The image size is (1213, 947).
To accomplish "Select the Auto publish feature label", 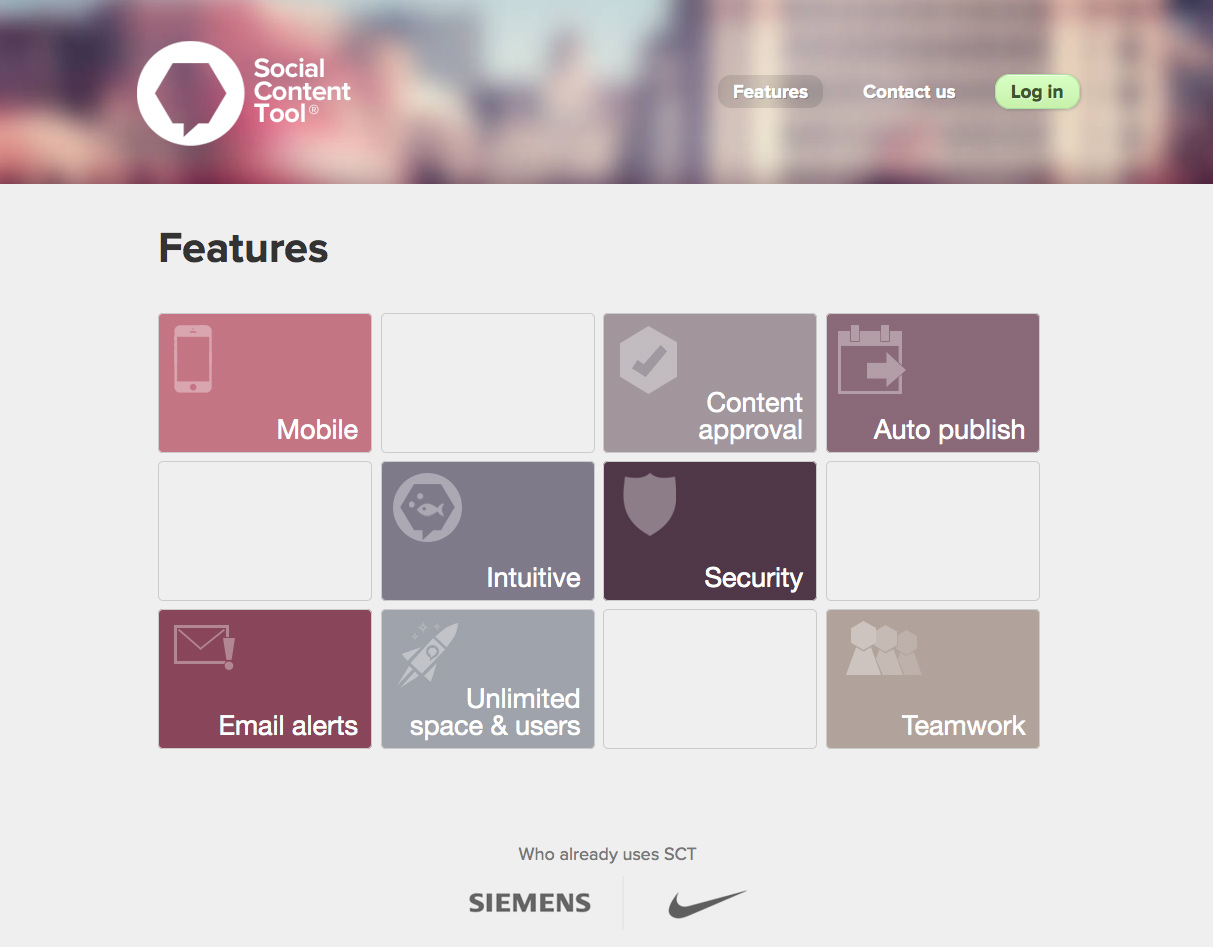I will pos(949,430).
